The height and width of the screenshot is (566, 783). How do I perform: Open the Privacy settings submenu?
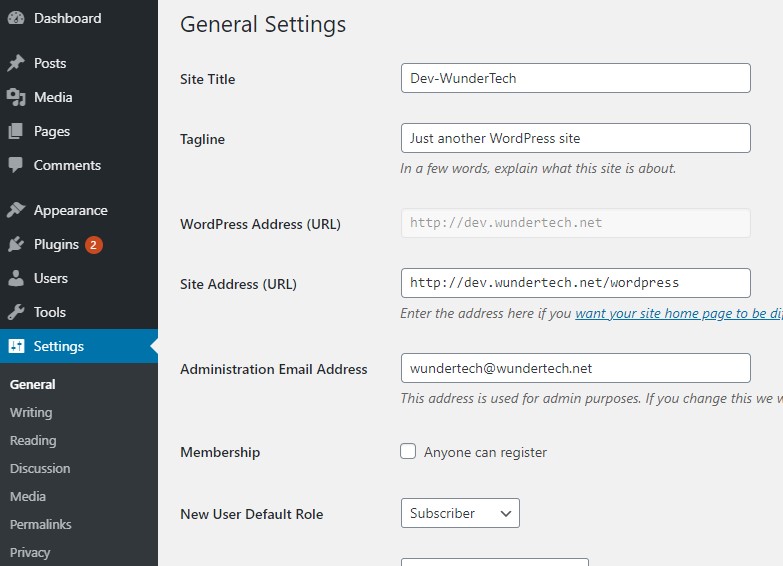pyautogui.click(x=30, y=553)
